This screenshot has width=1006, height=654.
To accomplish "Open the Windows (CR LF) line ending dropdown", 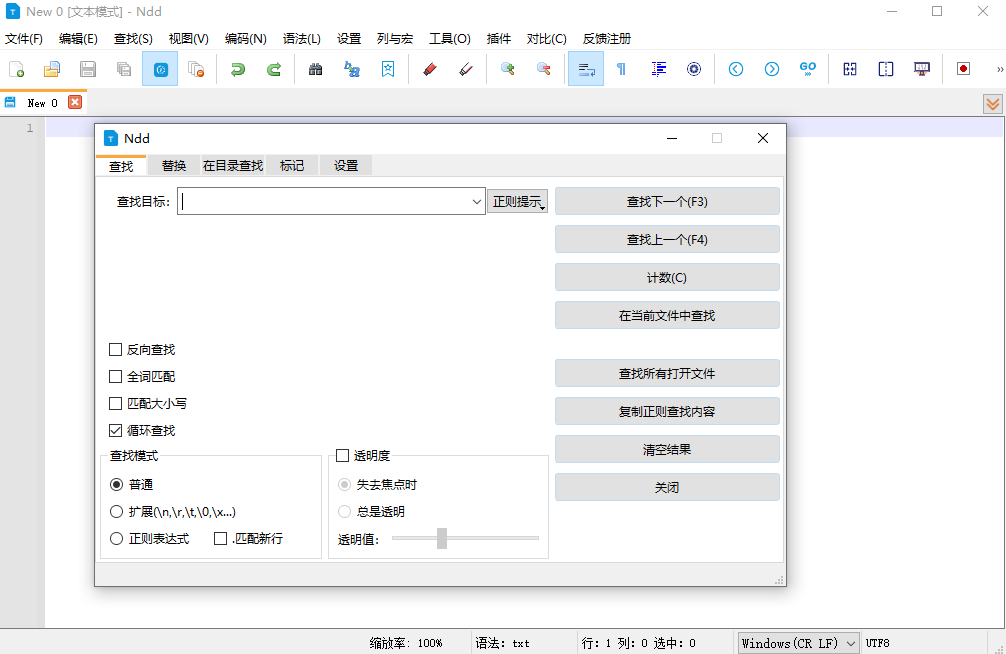I will 798,643.
